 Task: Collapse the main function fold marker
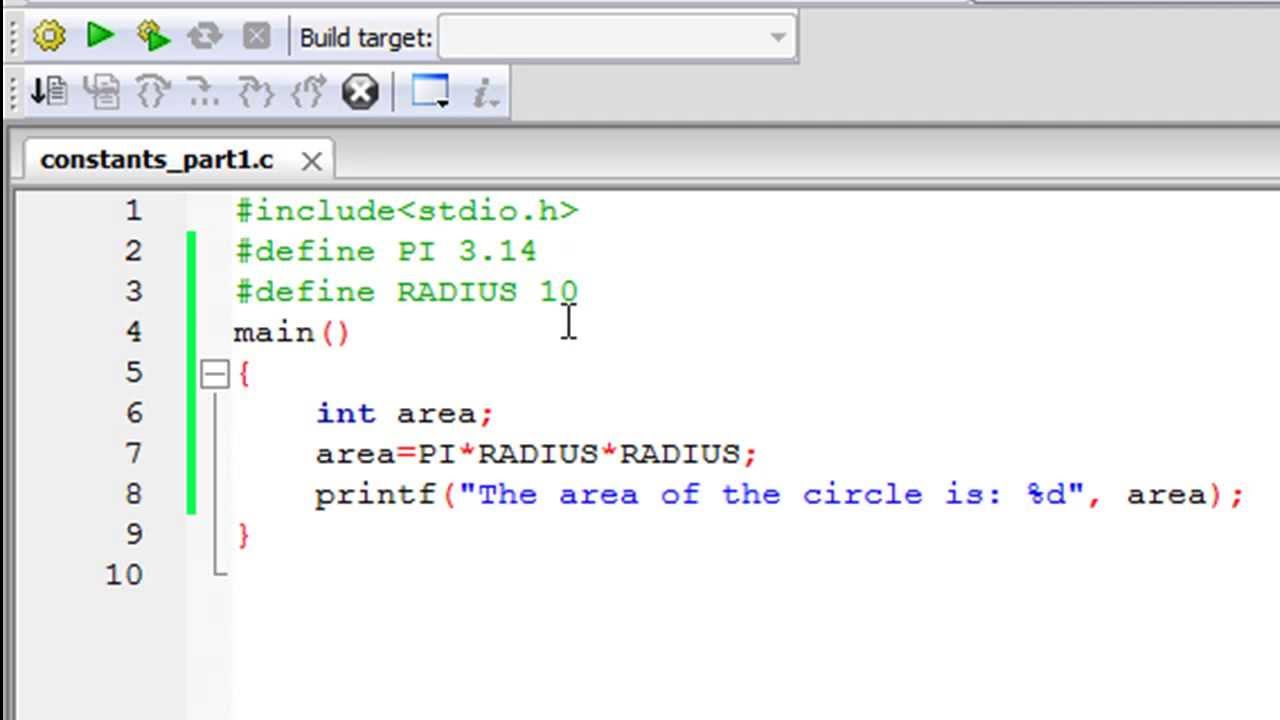pyautogui.click(x=215, y=374)
